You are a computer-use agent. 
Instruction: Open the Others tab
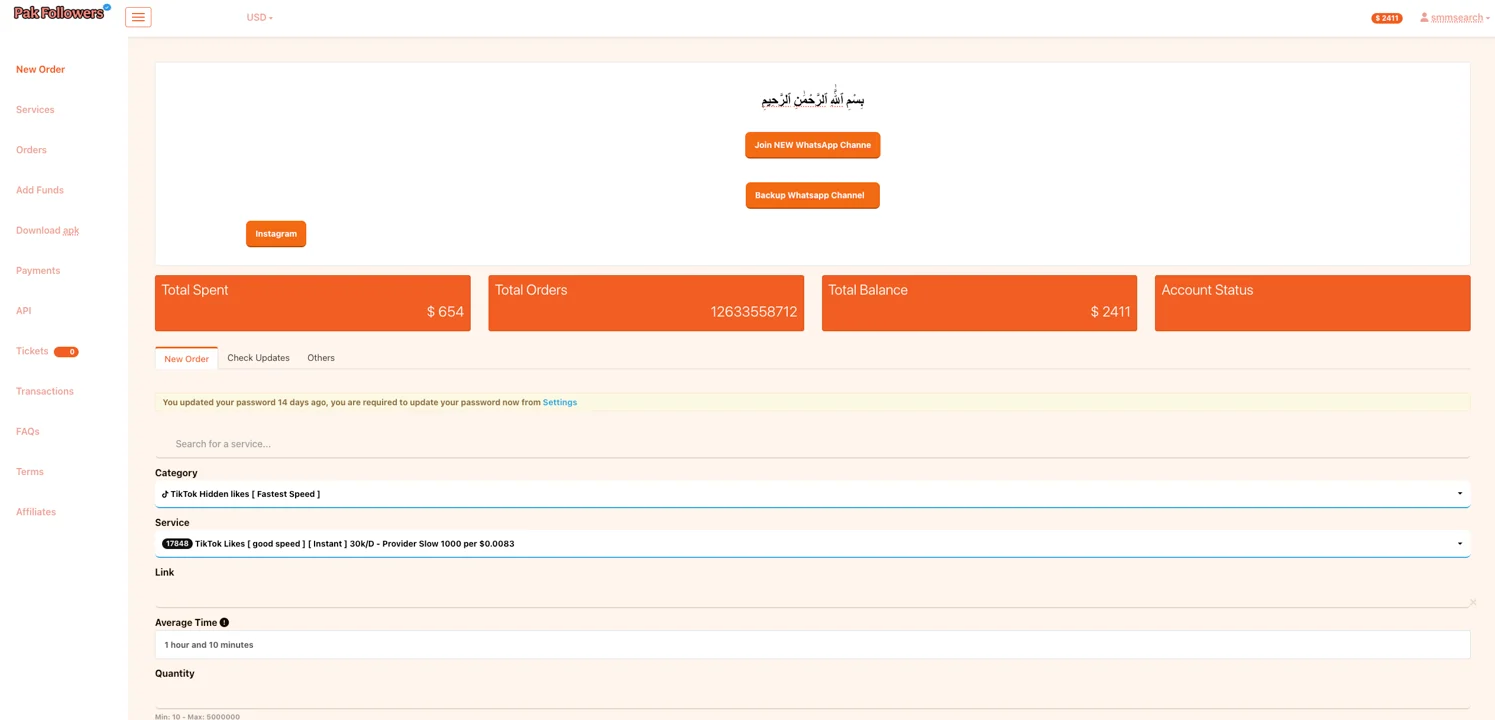320,357
